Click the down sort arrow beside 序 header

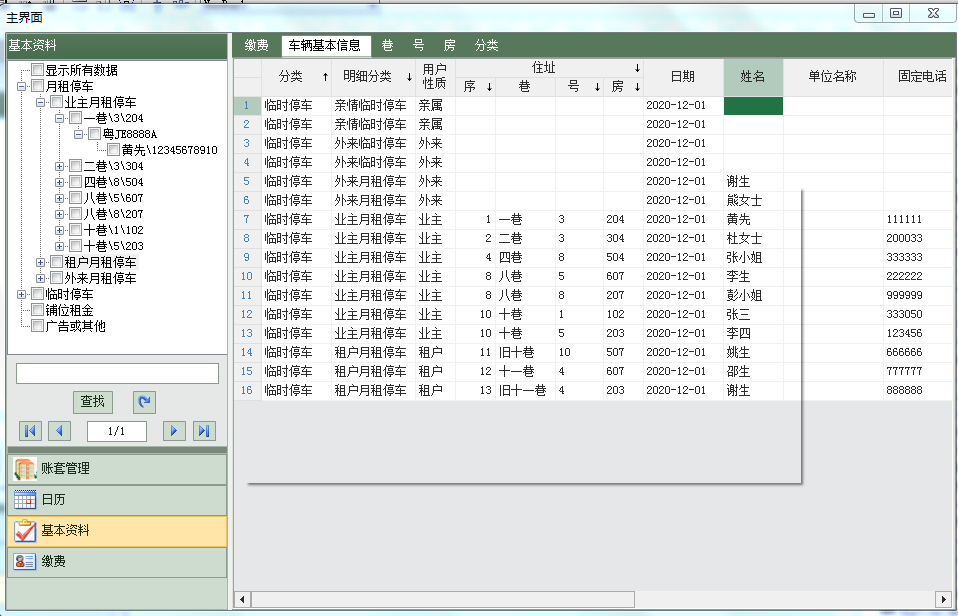(489, 87)
